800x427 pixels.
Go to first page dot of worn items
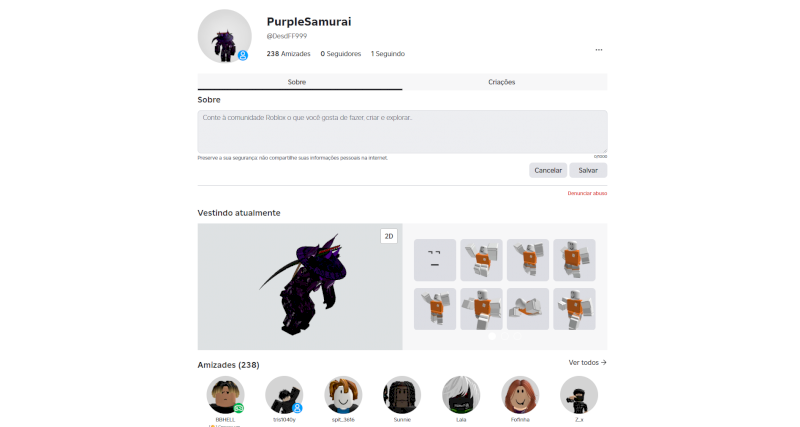point(492,336)
